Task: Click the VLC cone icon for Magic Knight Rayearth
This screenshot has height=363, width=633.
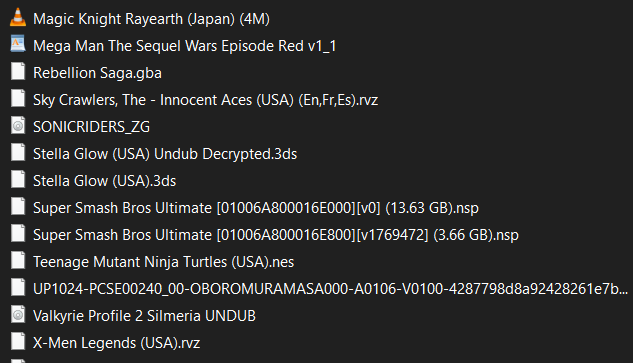Action: [x=18, y=18]
